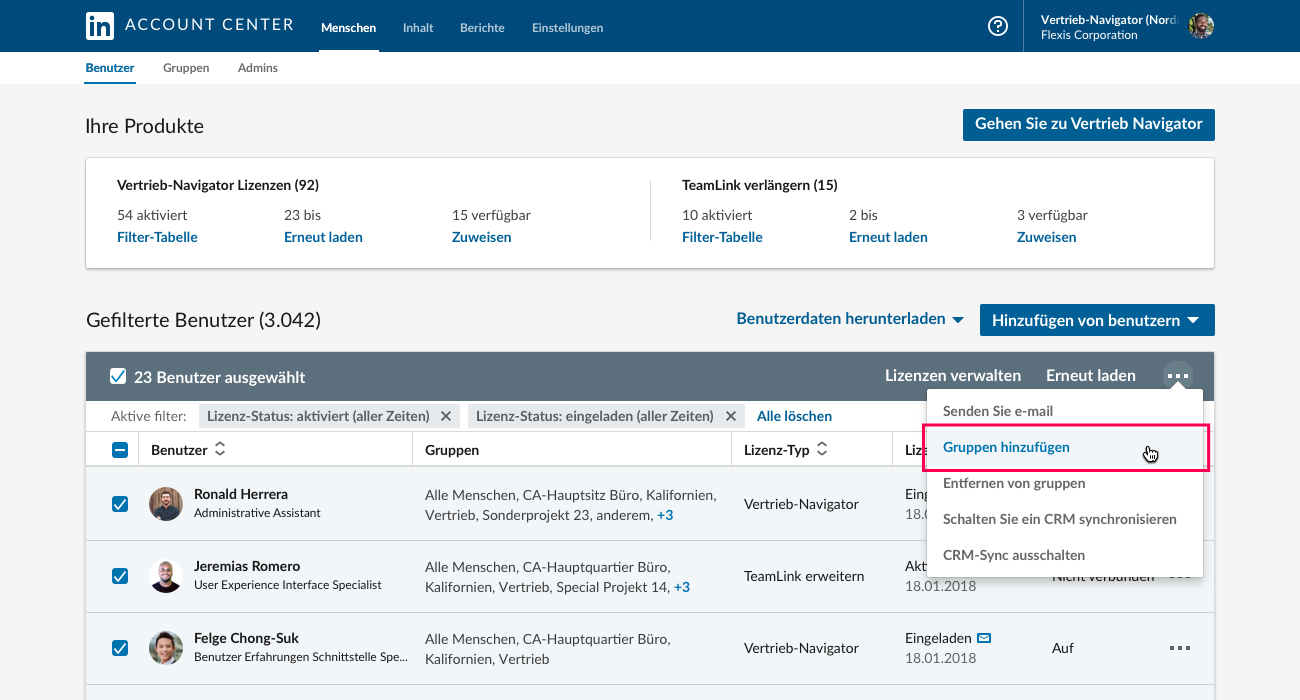The height and width of the screenshot is (700, 1300).
Task: Select 'Schalten Sie ein CRM synchronisieren'
Action: point(1065,519)
